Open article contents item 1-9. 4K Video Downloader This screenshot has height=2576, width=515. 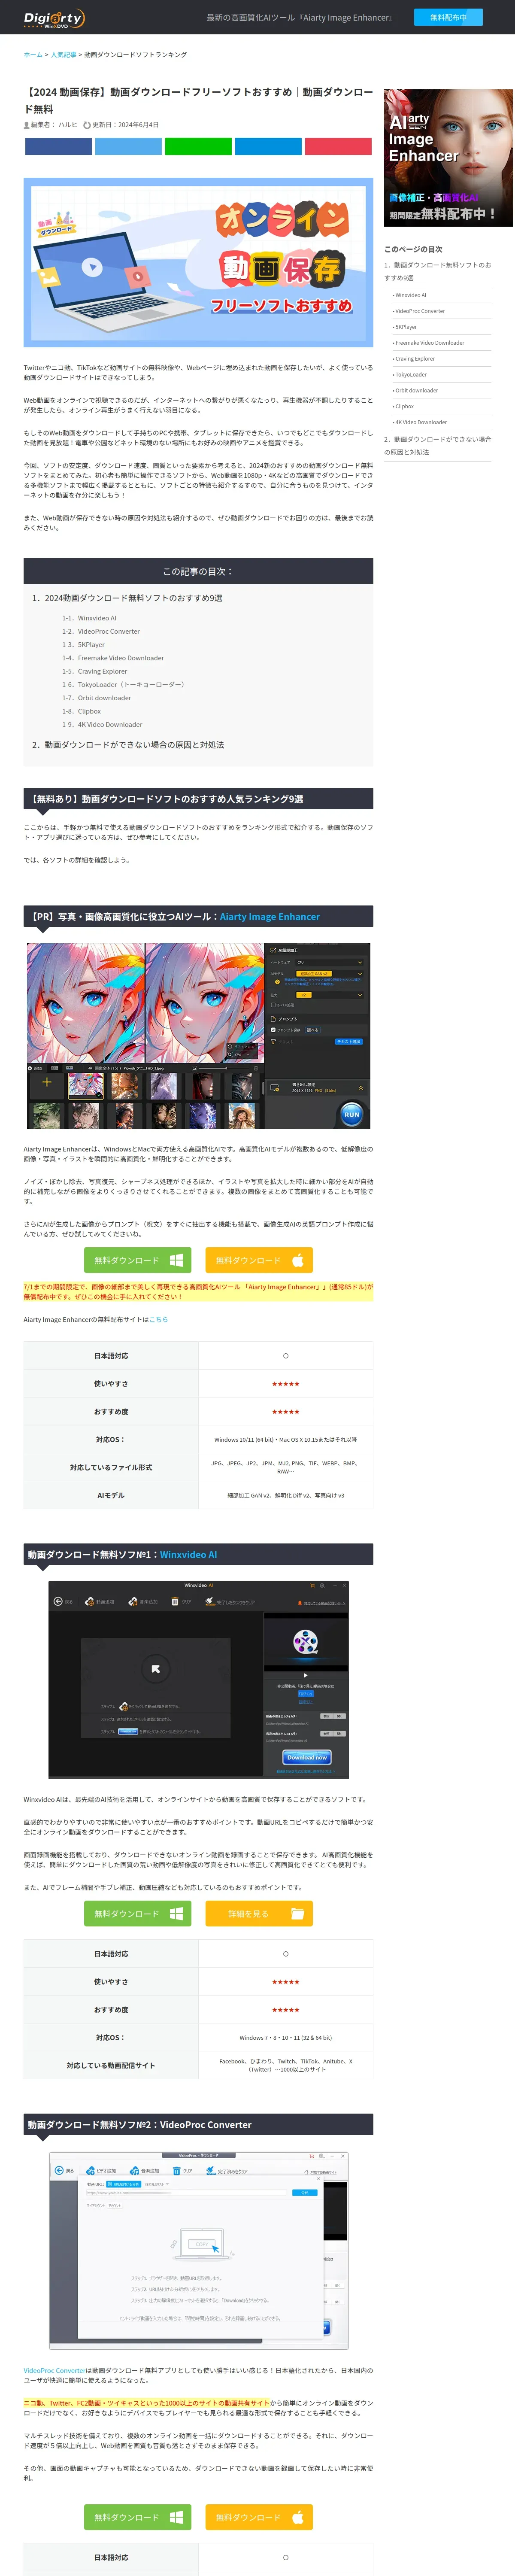(x=102, y=725)
